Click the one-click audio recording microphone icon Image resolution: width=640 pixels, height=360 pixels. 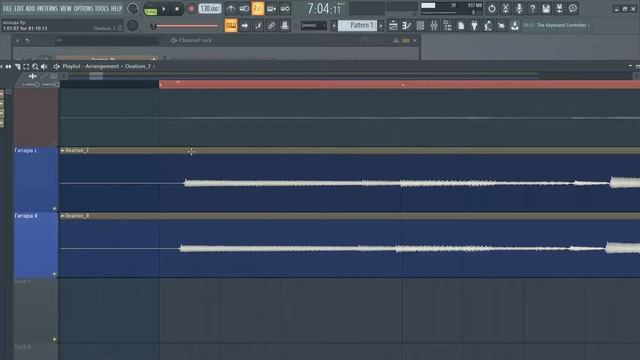[519, 9]
